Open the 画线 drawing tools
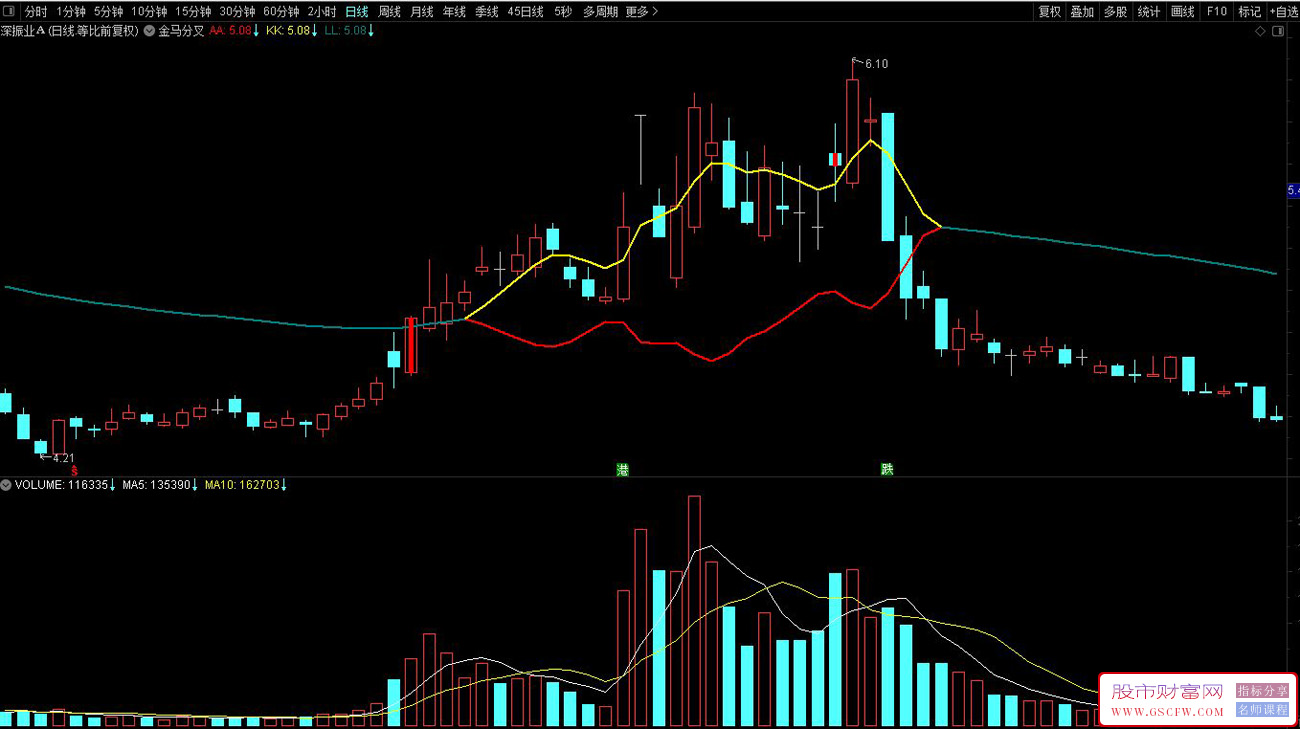 1183,12
